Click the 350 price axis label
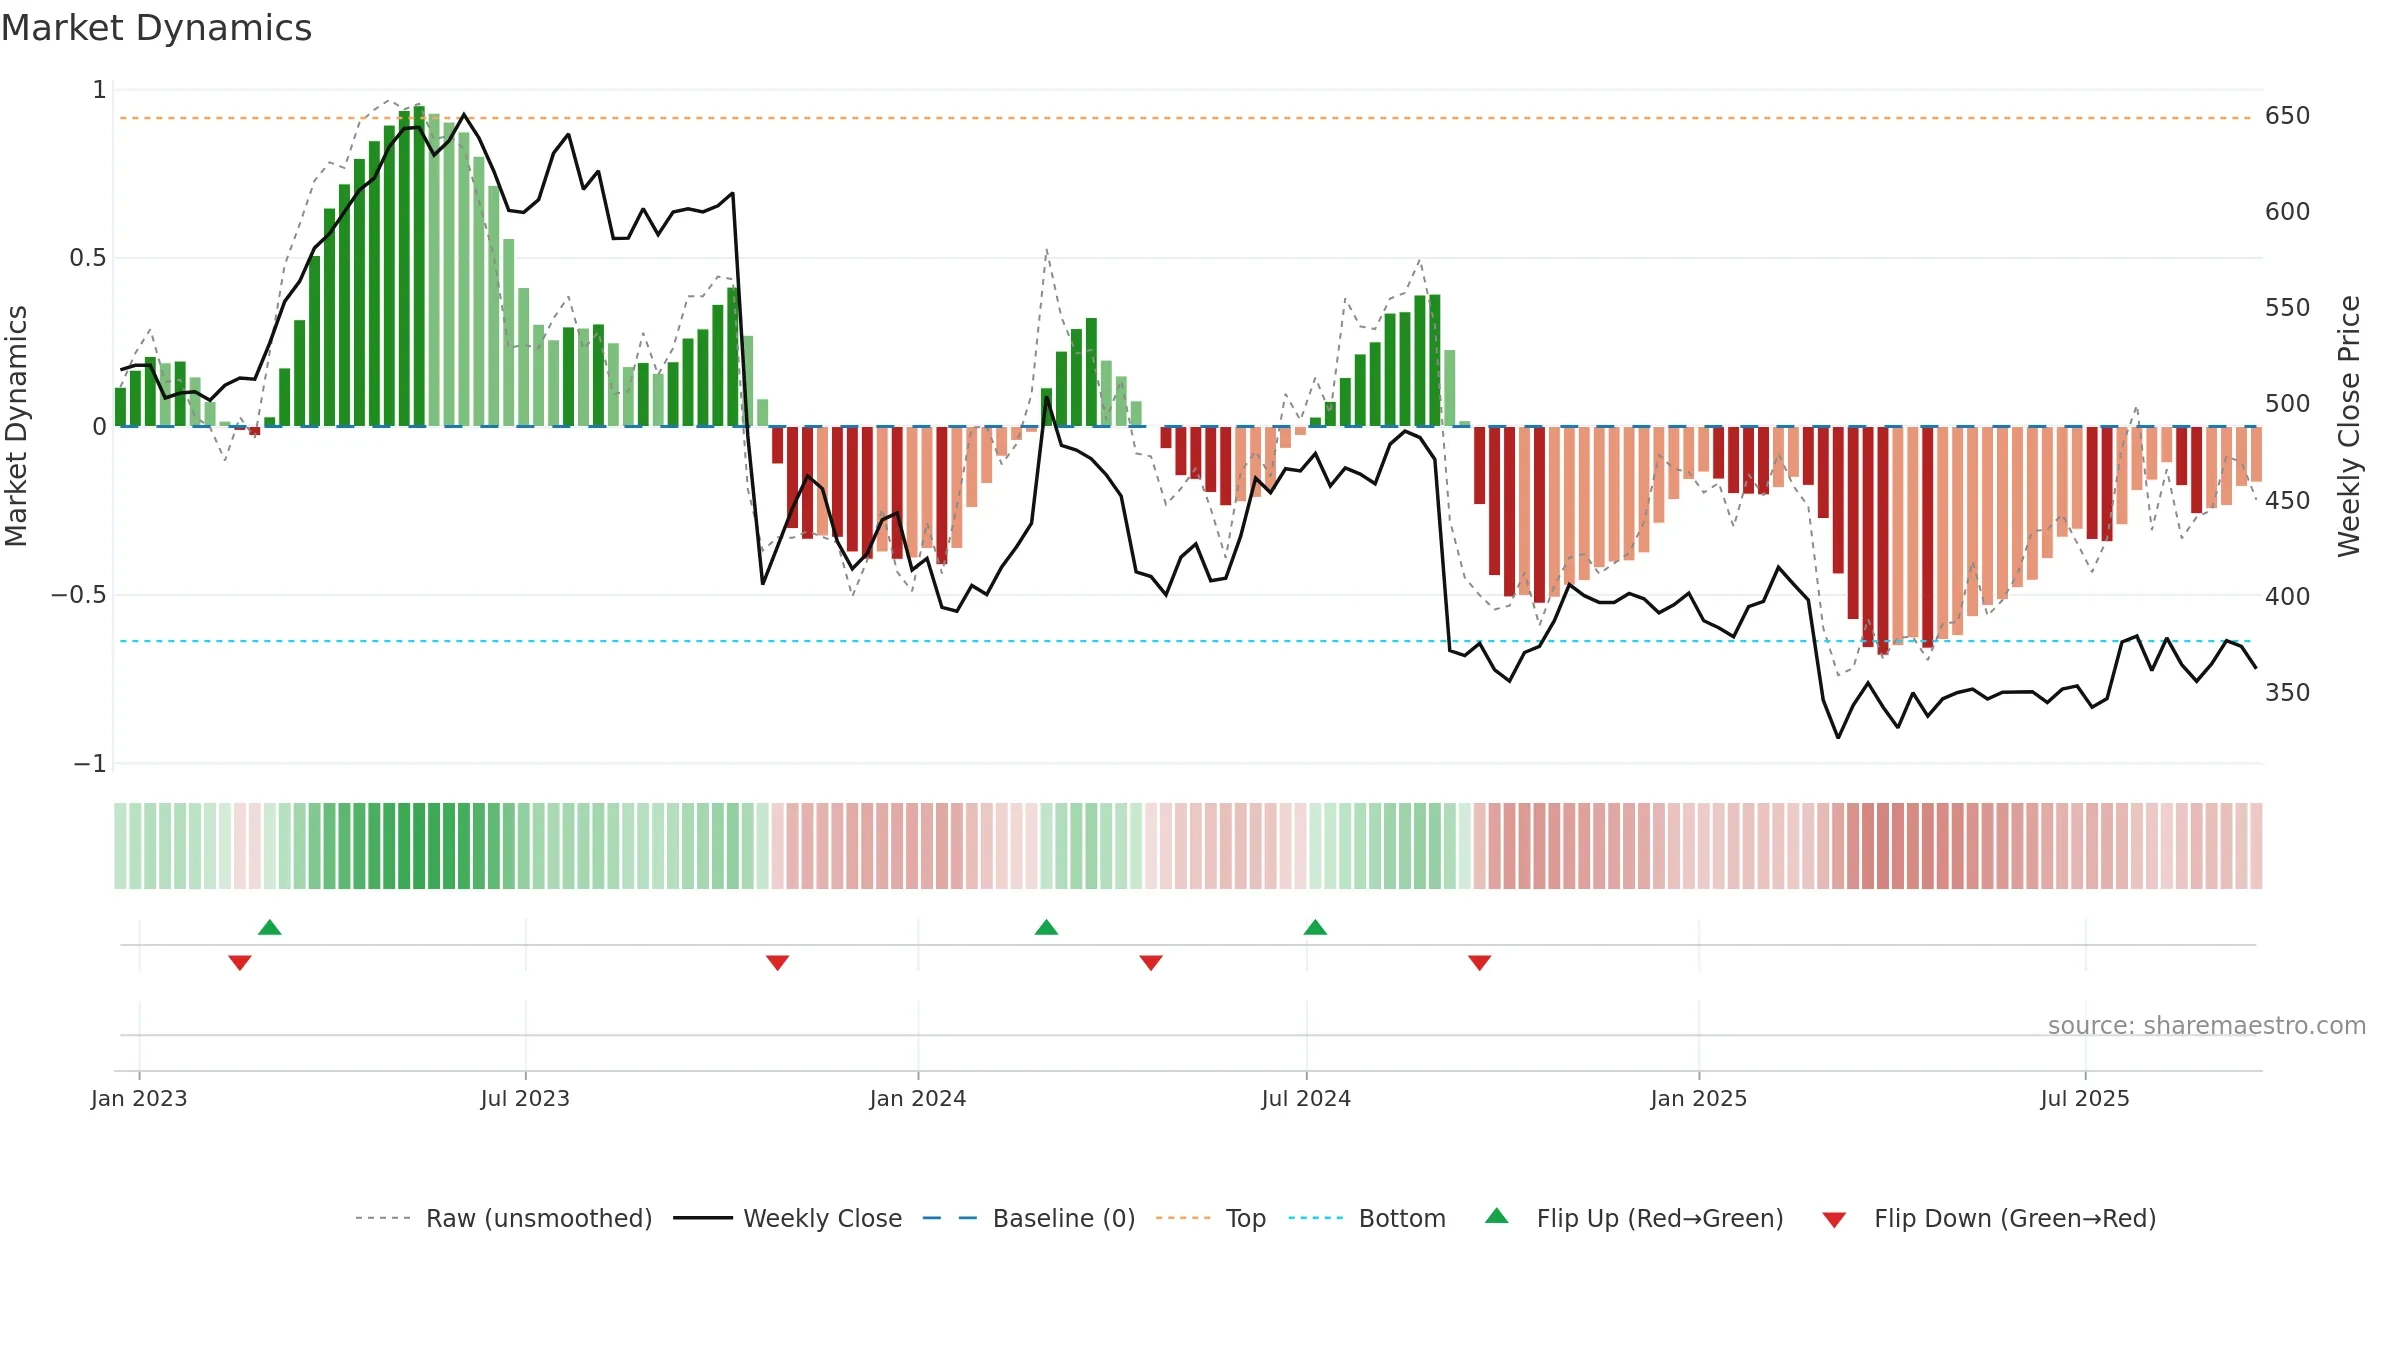This screenshot has width=2400, height=1350. pos(2288,692)
